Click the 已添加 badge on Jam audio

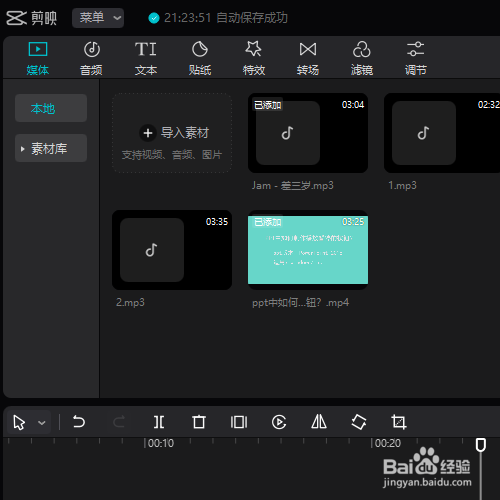pyautogui.click(x=268, y=105)
